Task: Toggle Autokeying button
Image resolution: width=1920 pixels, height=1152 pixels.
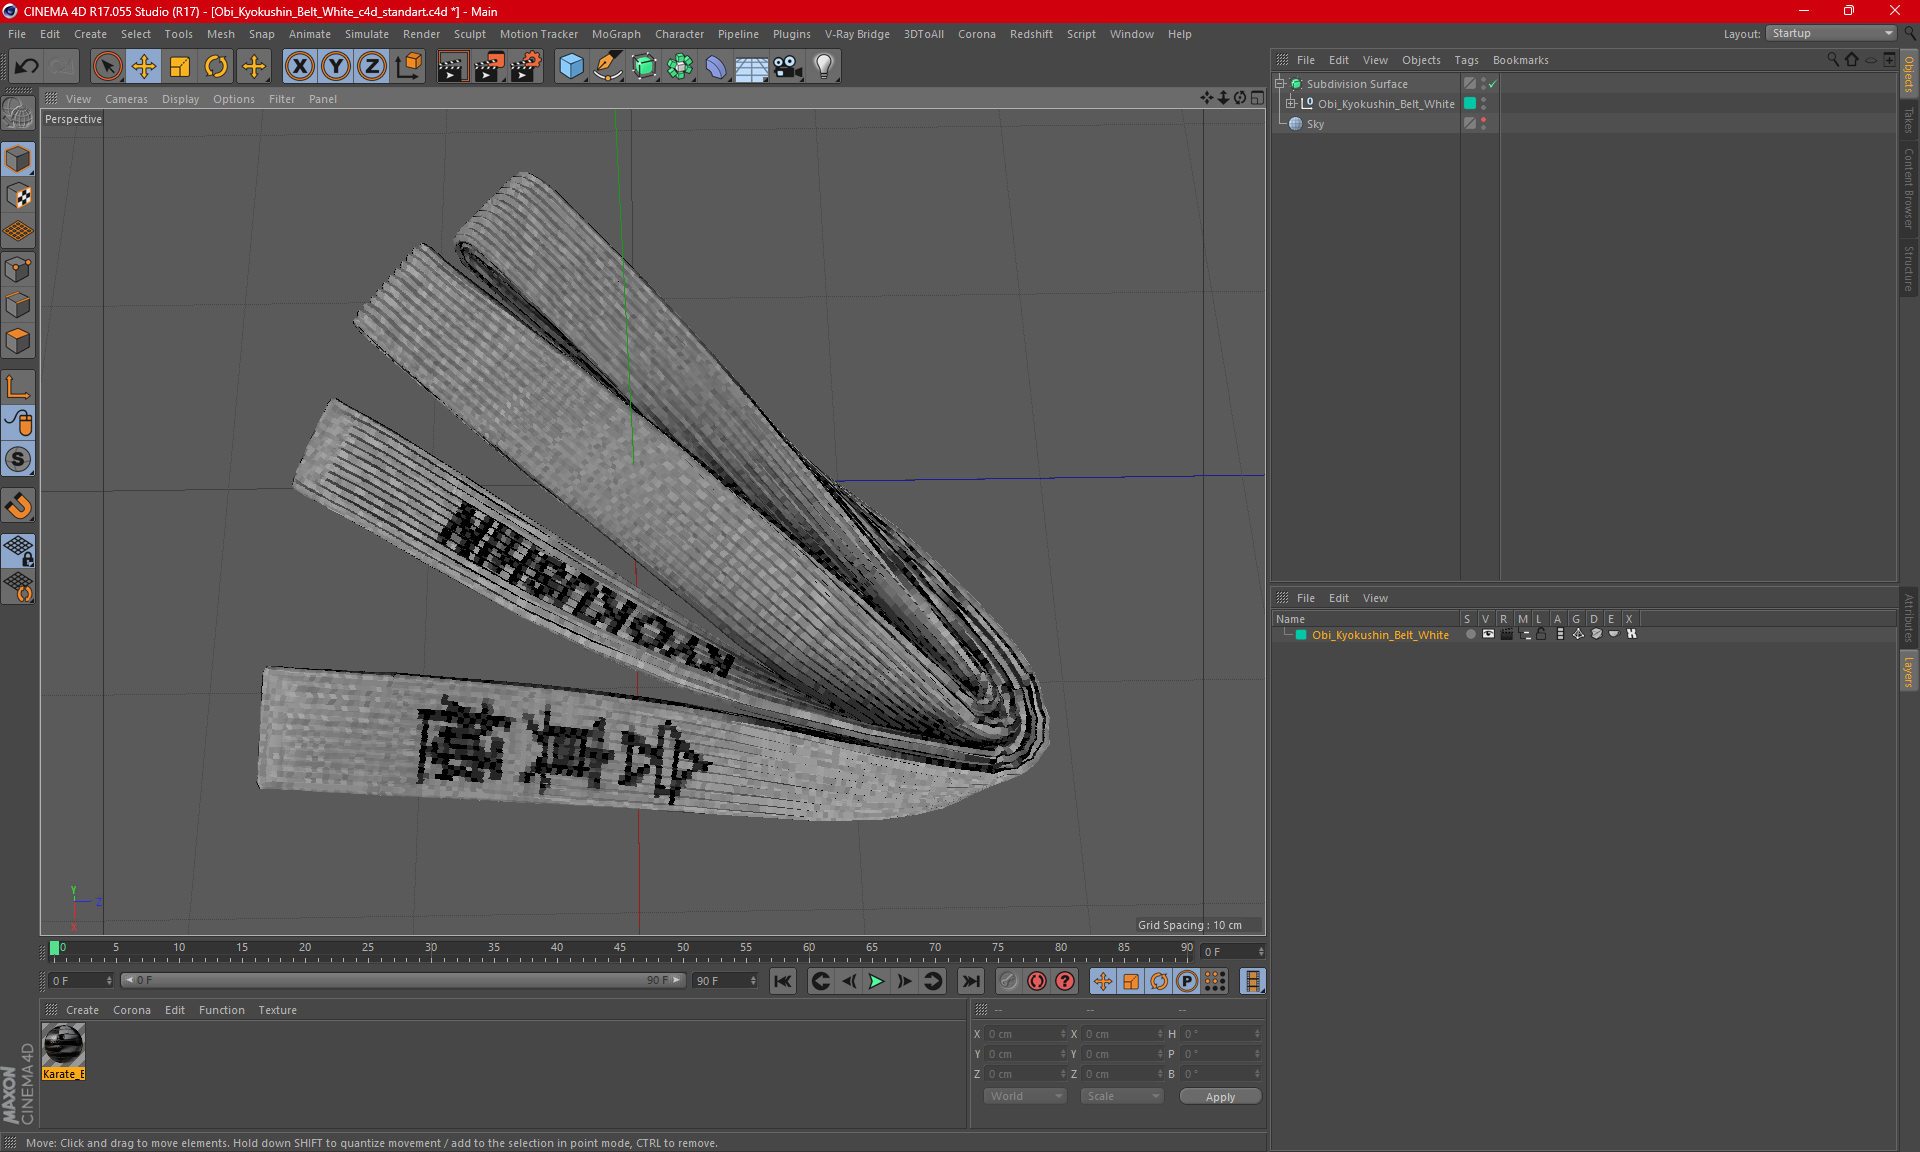Action: coord(1037,981)
